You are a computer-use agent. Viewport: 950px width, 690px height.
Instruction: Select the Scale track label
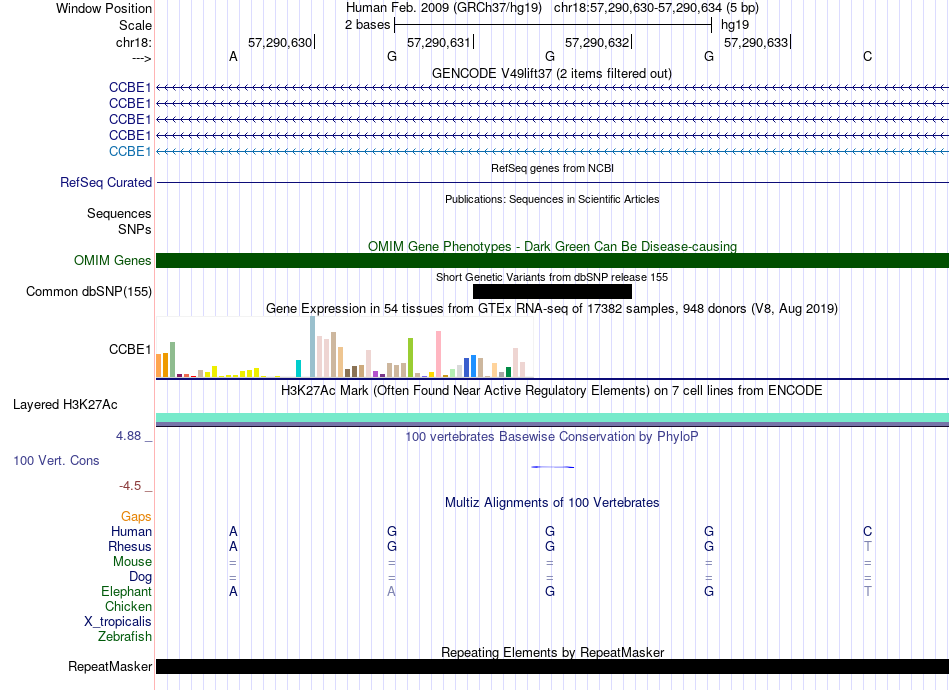pos(135,25)
